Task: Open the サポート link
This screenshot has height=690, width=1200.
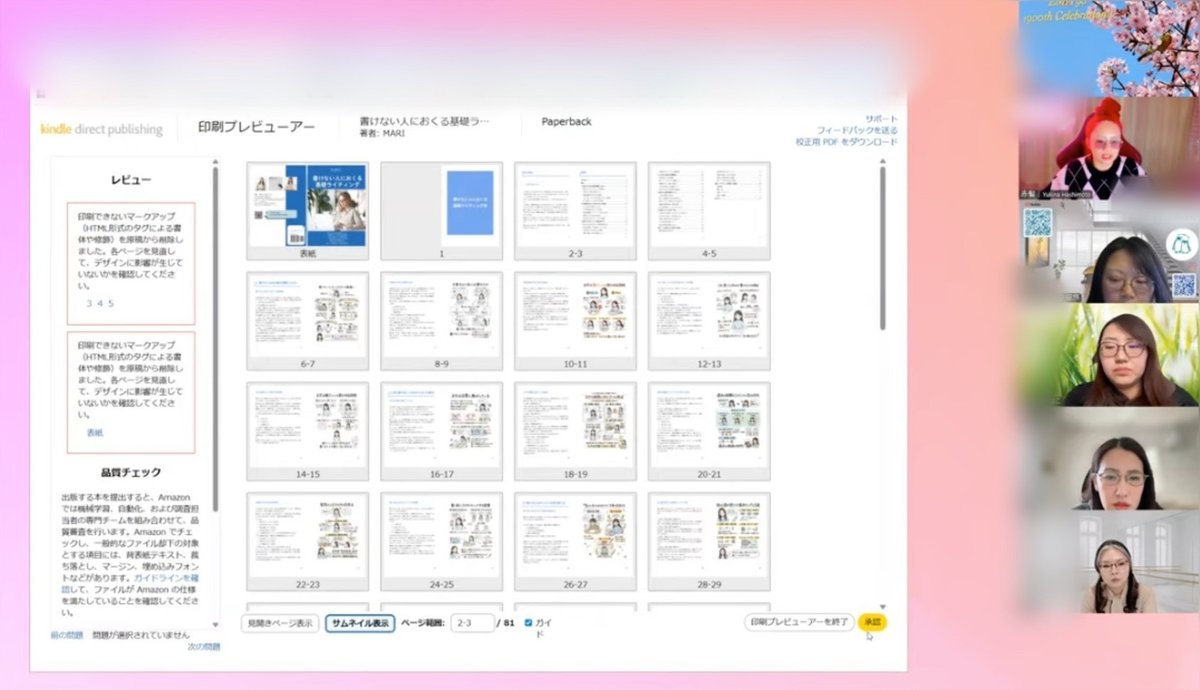Action: (x=881, y=118)
